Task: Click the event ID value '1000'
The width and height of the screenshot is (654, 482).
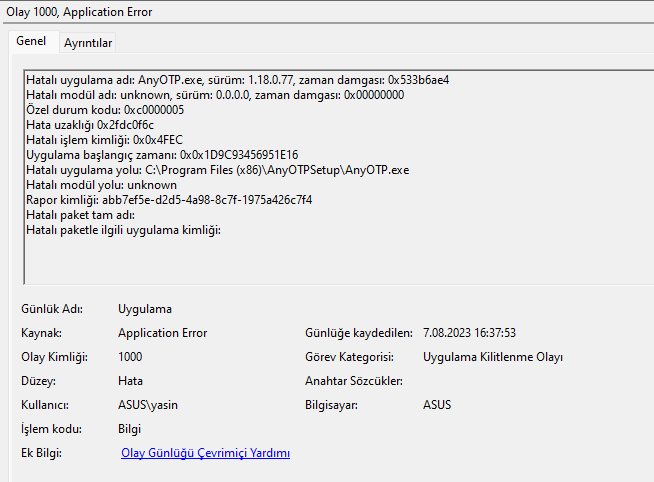Action: click(x=130, y=357)
